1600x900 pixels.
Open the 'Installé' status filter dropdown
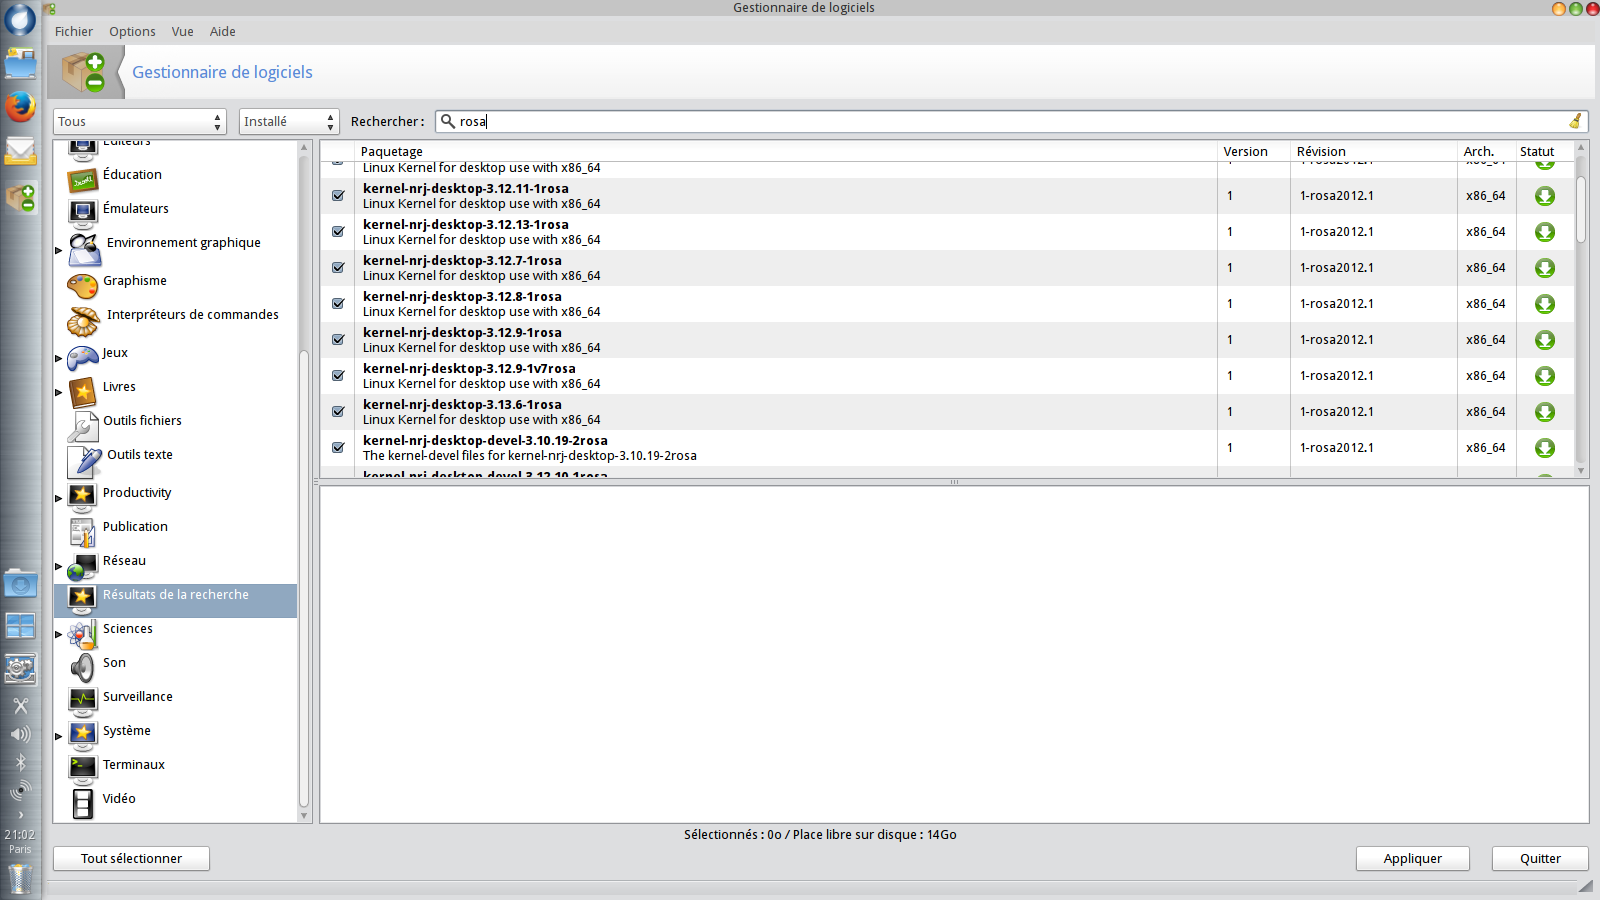pyautogui.click(x=289, y=121)
